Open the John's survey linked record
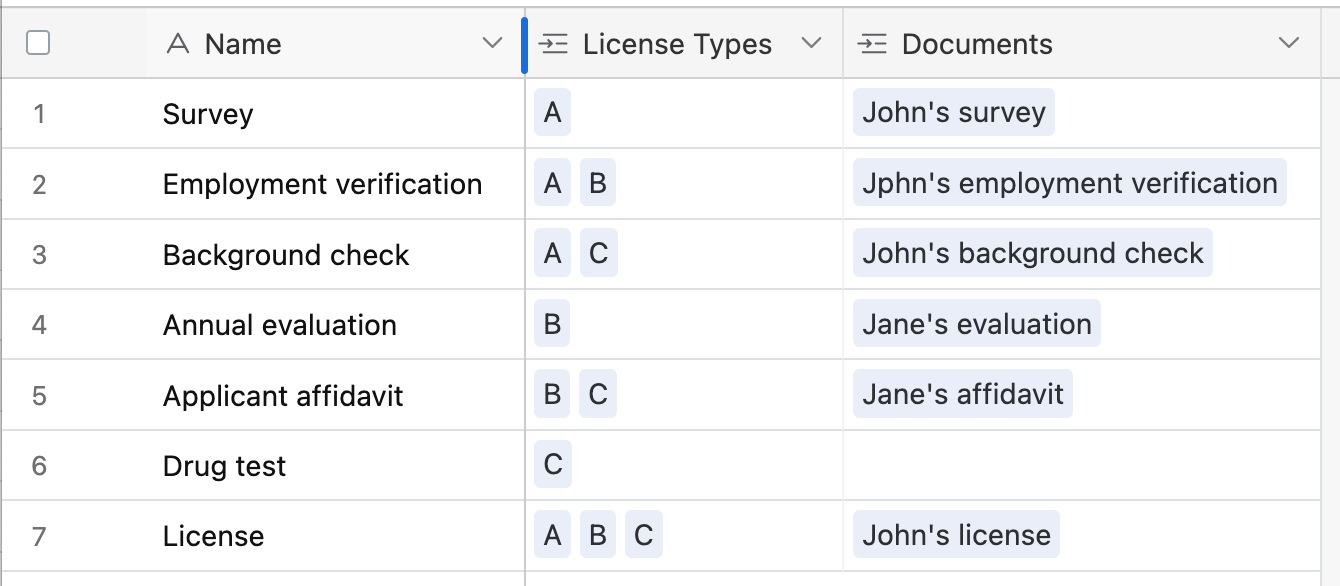The height and width of the screenshot is (586, 1340). (954, 113)
